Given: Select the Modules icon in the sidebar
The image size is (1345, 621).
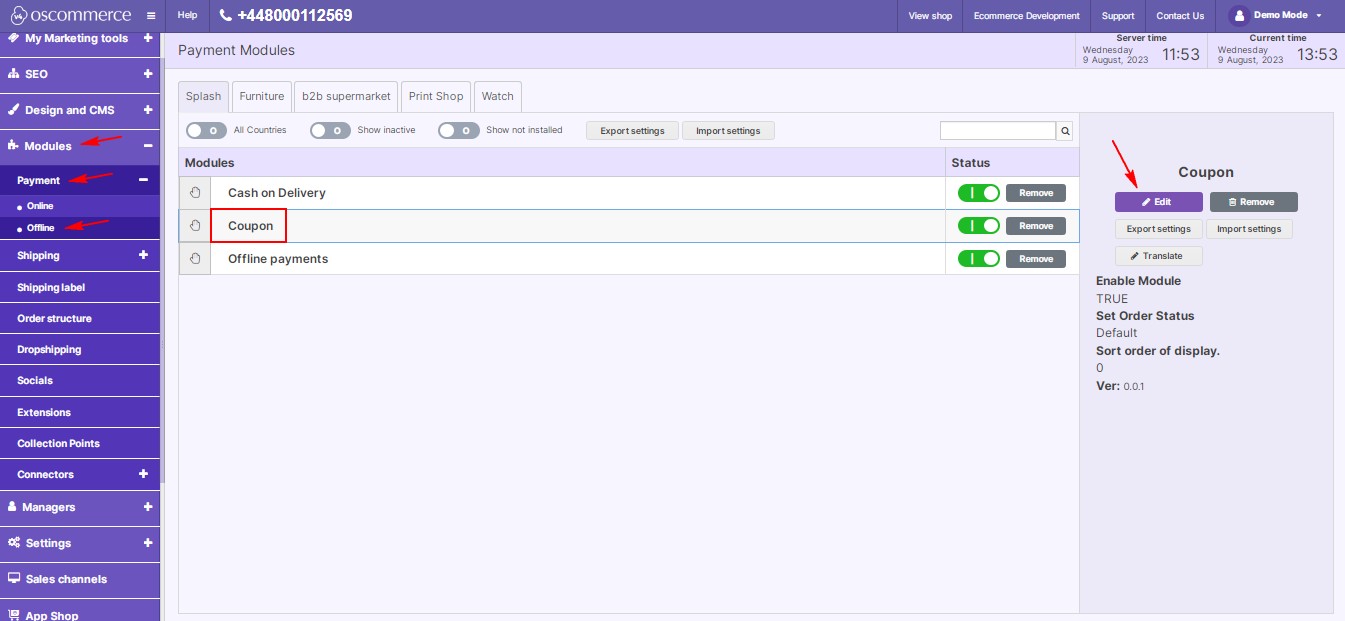Looking at the screenshot, I should (14, 146).
